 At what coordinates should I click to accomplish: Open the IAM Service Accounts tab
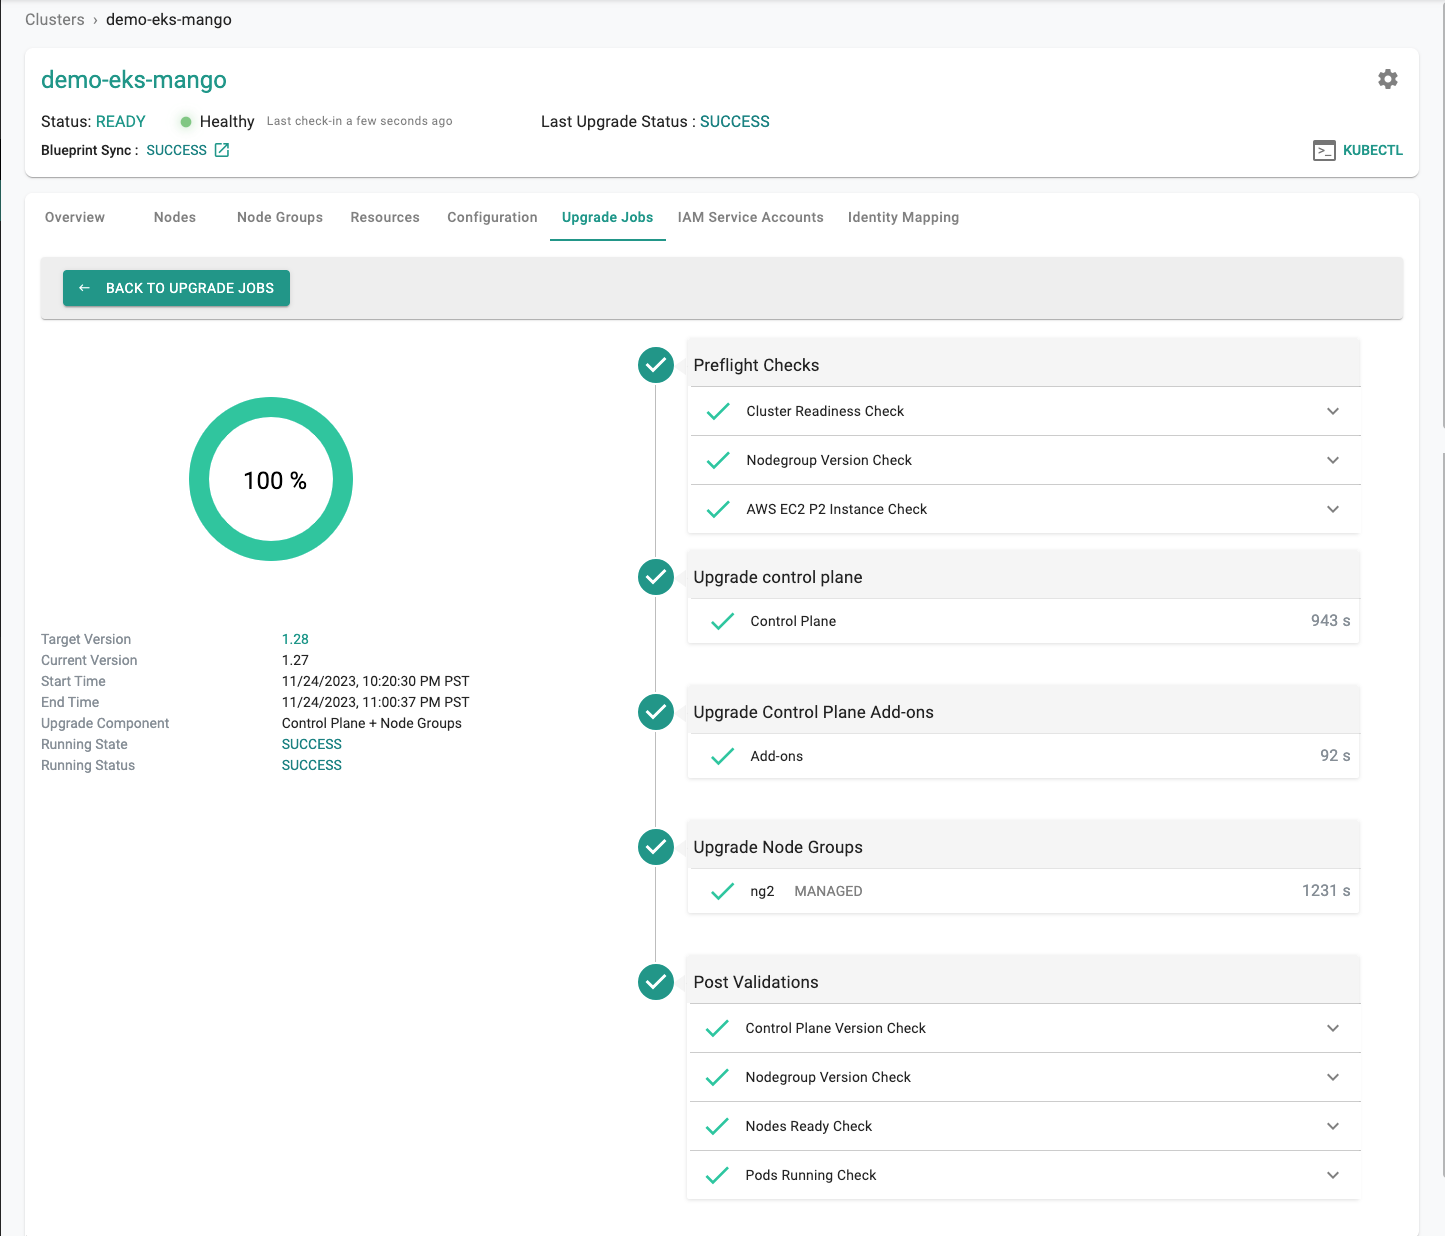[x=751, y=217]
